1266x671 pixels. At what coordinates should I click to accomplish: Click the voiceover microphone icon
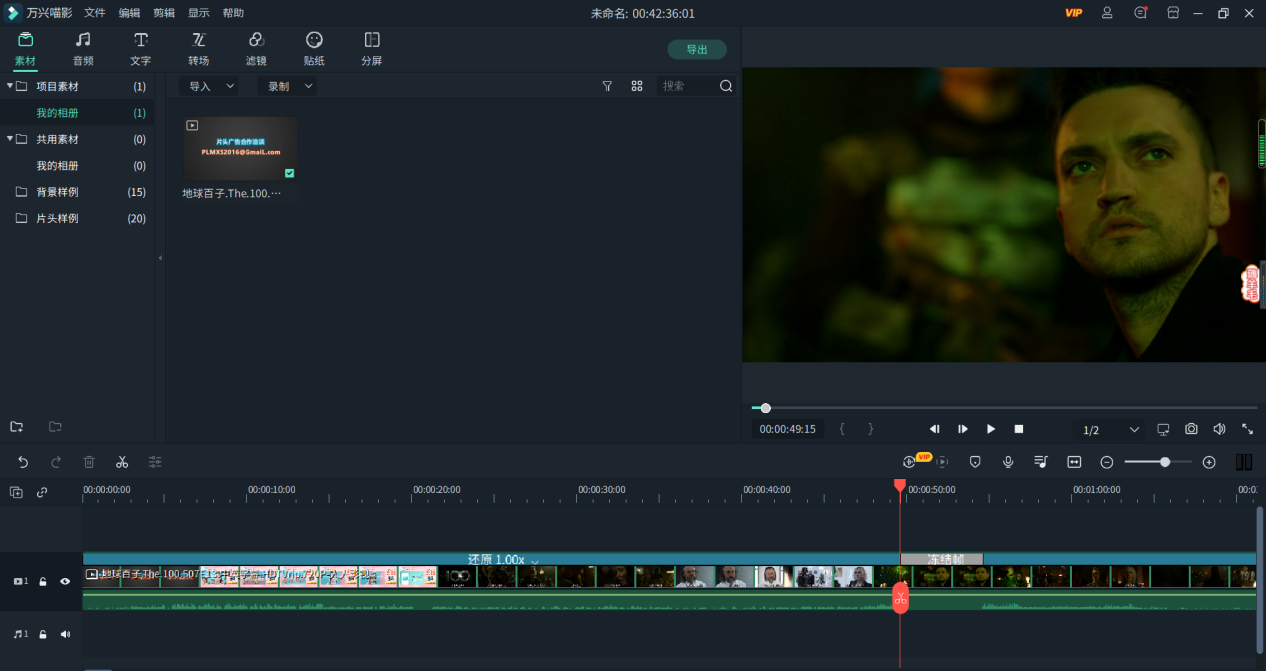point(1008,462)
